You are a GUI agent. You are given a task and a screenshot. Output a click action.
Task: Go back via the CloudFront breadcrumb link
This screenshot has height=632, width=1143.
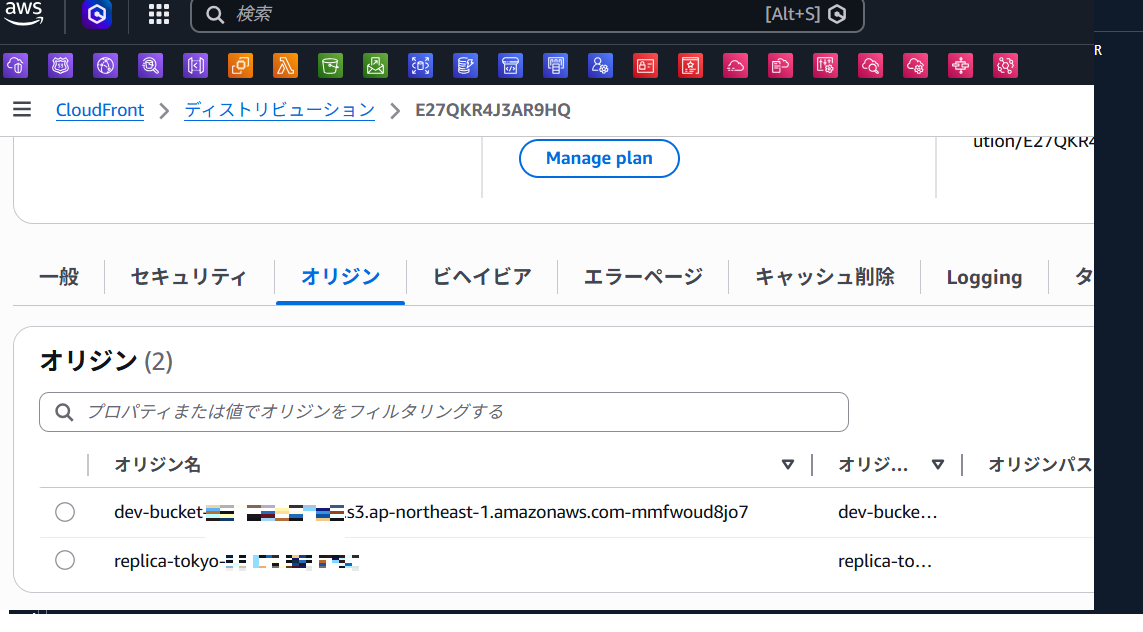pyautogui.click(x=99, y=110)
